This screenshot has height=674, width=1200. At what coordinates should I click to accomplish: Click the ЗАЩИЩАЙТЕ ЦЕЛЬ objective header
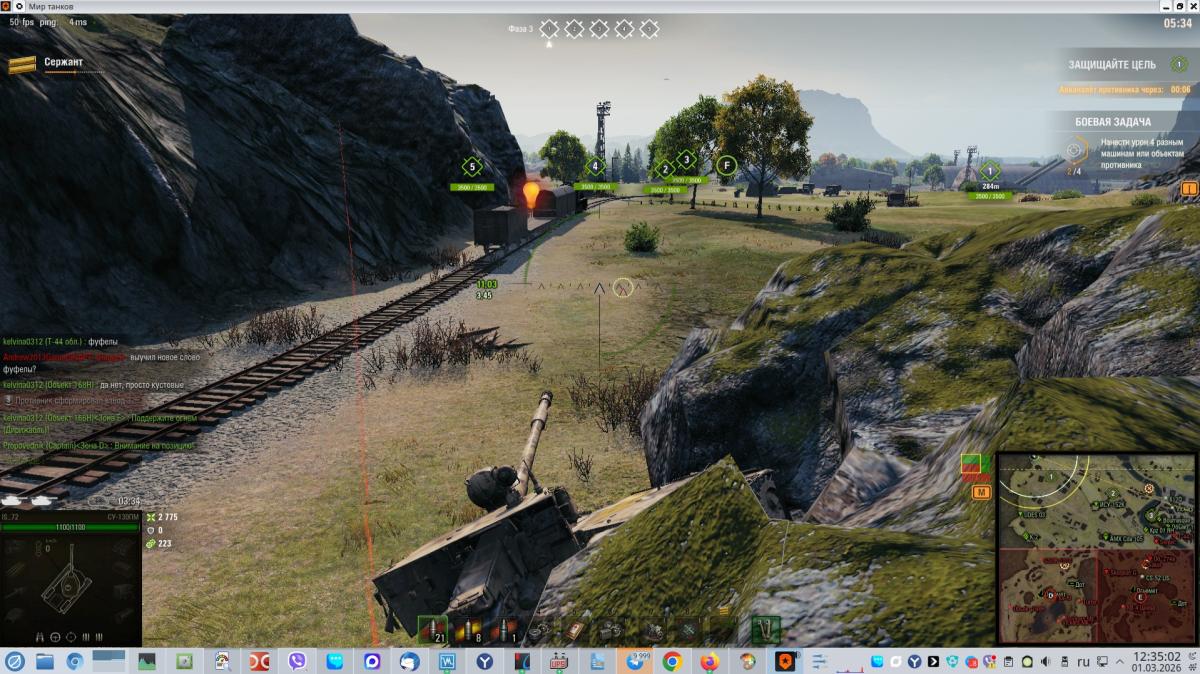click(x=1112, y=65)
